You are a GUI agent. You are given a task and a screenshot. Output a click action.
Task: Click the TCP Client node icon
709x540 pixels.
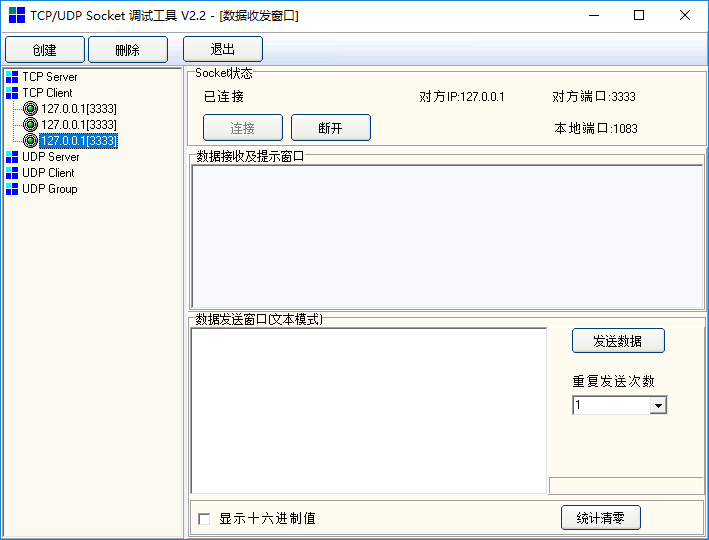coord(12,93)
